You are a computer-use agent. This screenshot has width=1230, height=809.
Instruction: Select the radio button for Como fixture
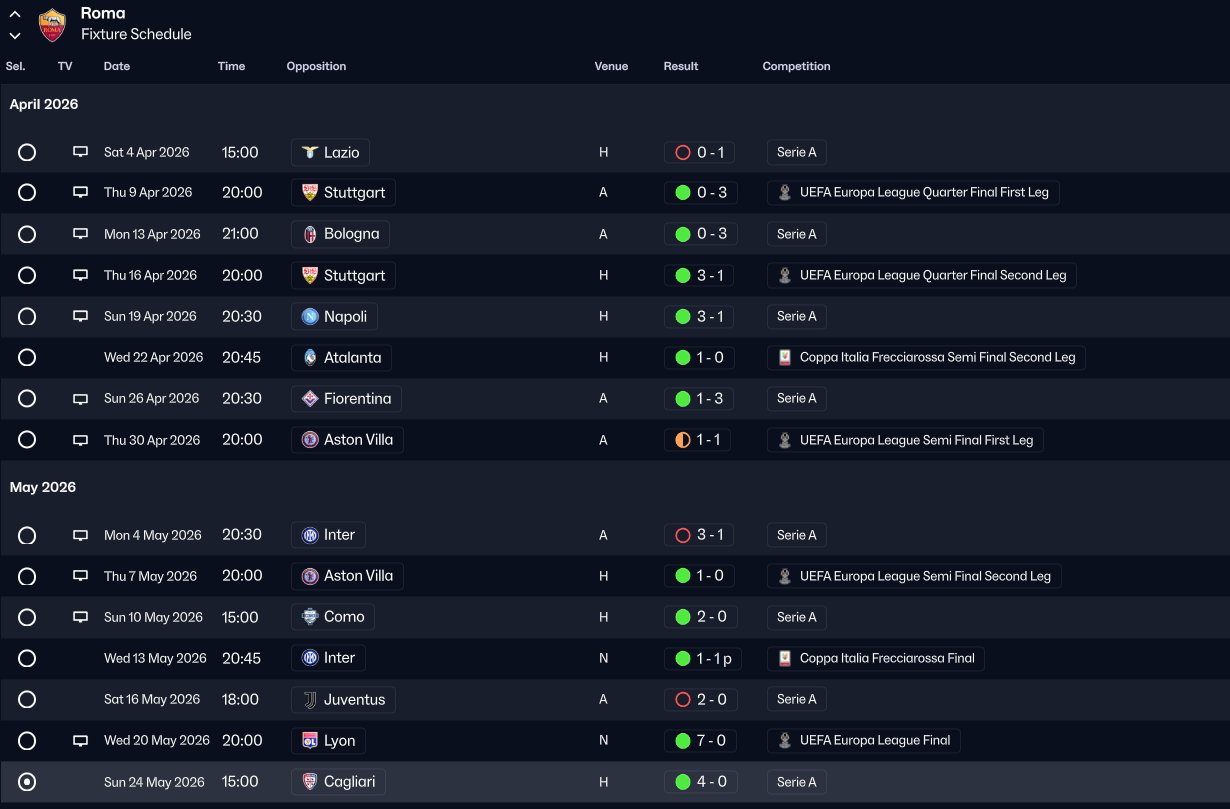point(27,617)
